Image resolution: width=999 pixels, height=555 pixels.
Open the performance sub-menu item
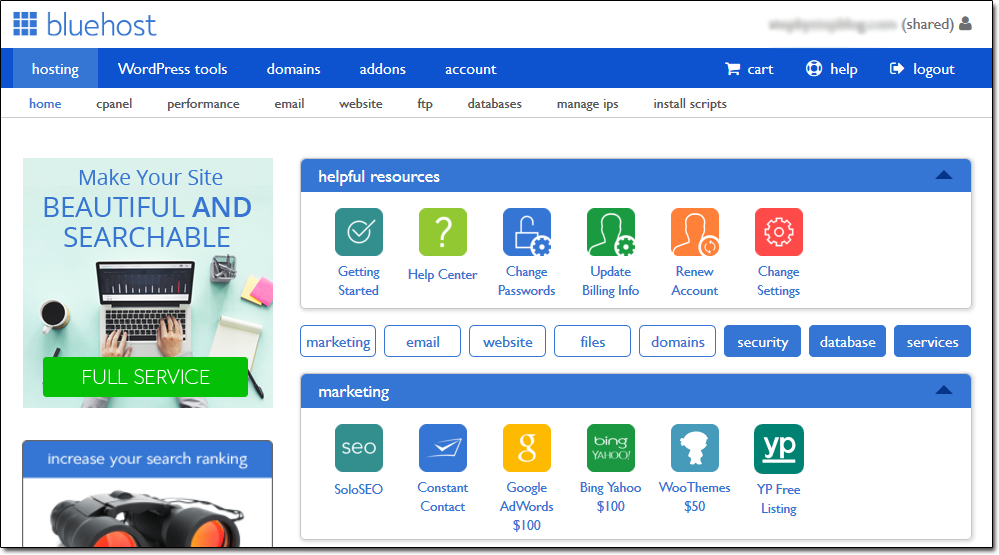203,103
